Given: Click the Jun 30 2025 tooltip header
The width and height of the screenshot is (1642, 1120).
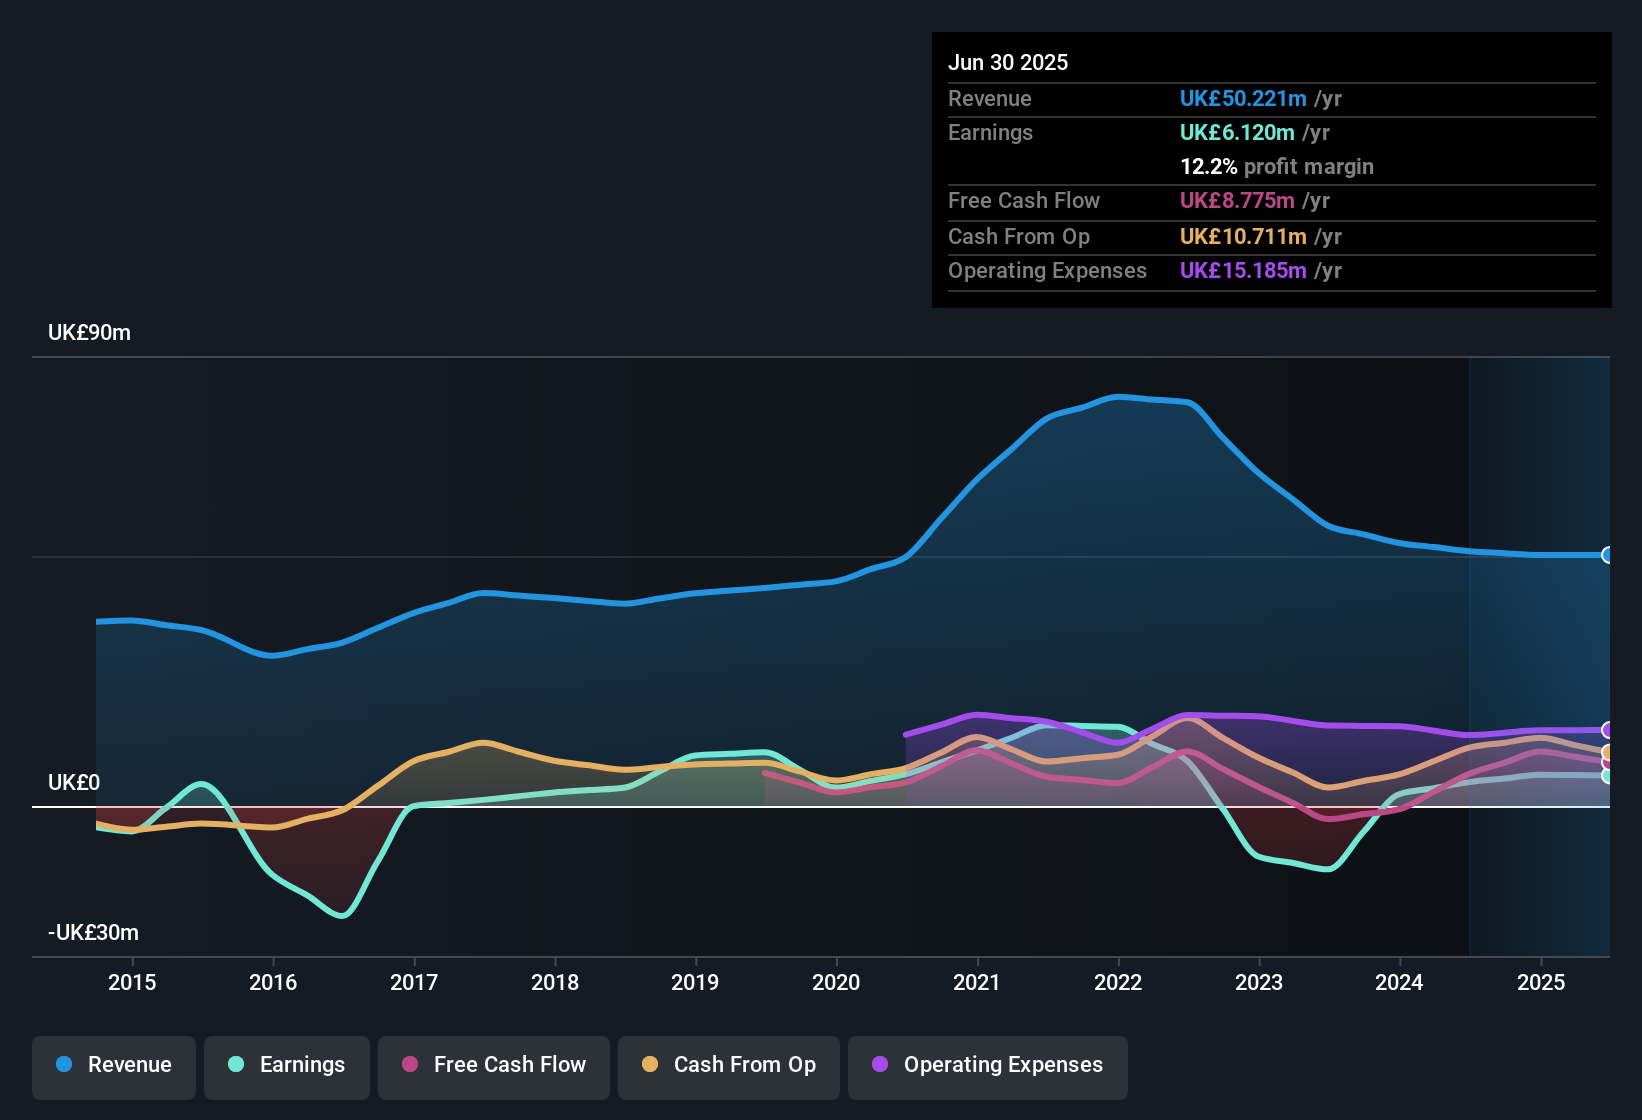Looking at the screenshot, I should pyautogui.click(x=1008, y=62).
